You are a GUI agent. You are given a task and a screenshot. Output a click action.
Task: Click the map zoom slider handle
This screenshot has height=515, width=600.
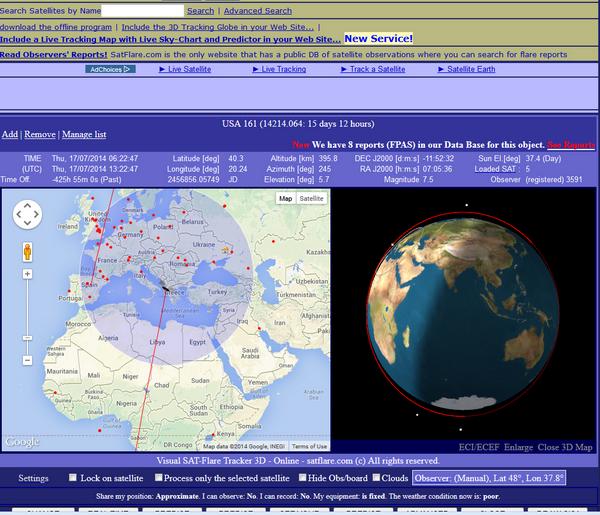[27, 338]
